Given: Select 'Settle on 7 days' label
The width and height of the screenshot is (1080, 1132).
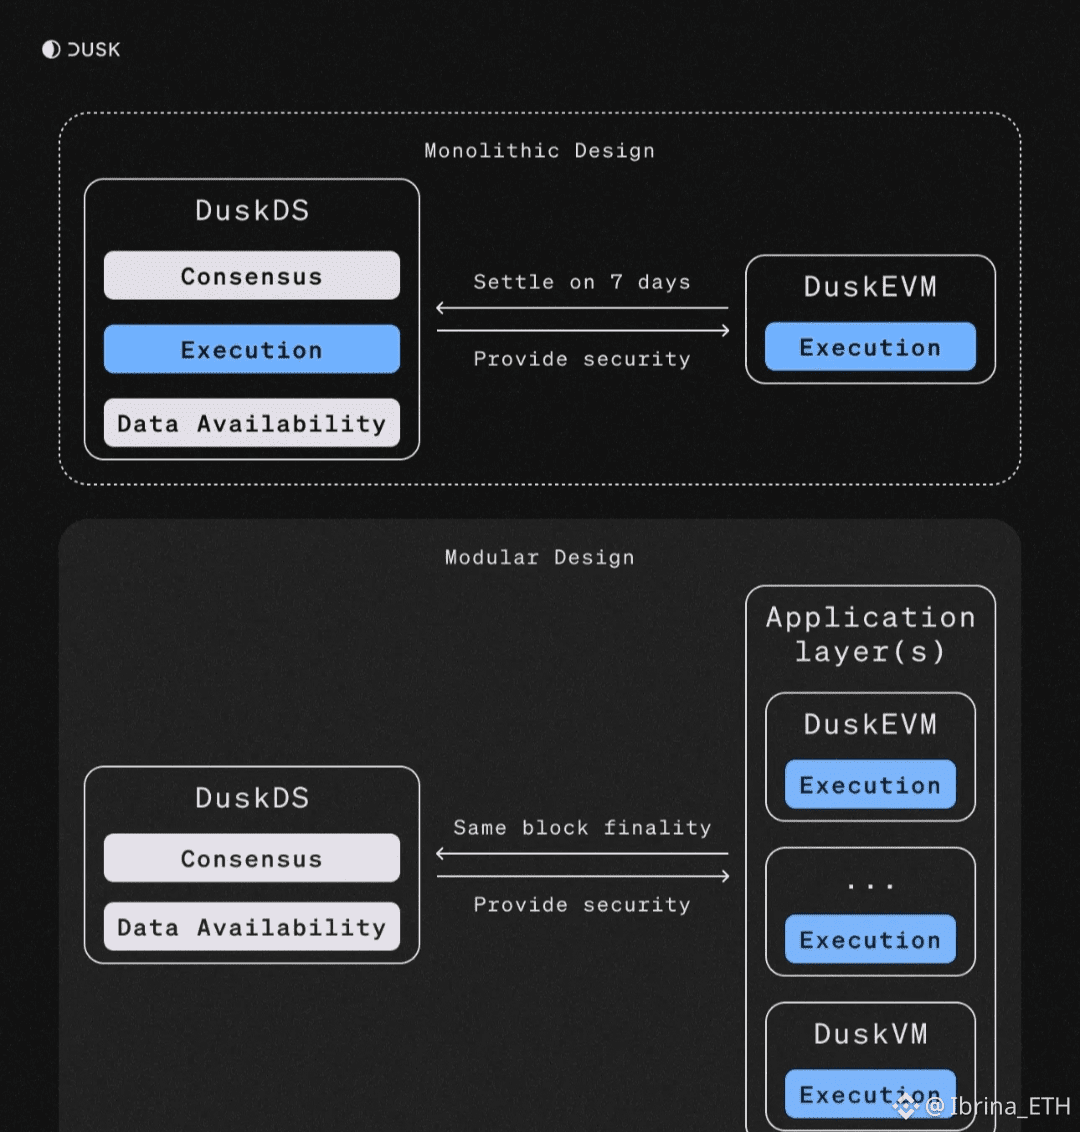Looking at the screenshot, I should (x=582, y=282).
